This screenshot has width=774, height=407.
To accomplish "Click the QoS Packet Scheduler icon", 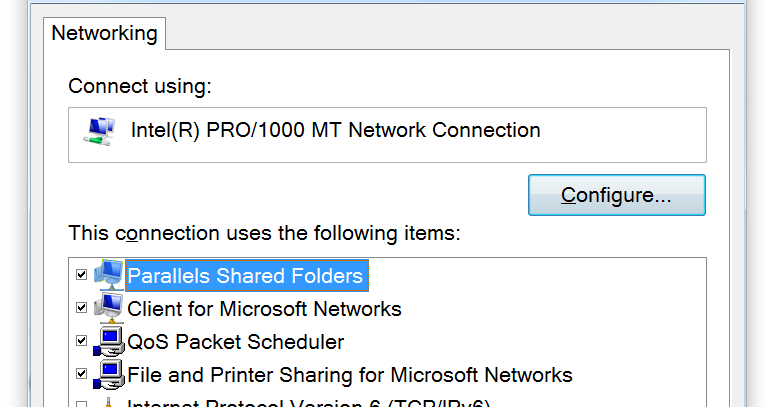I will coord(109,341).
